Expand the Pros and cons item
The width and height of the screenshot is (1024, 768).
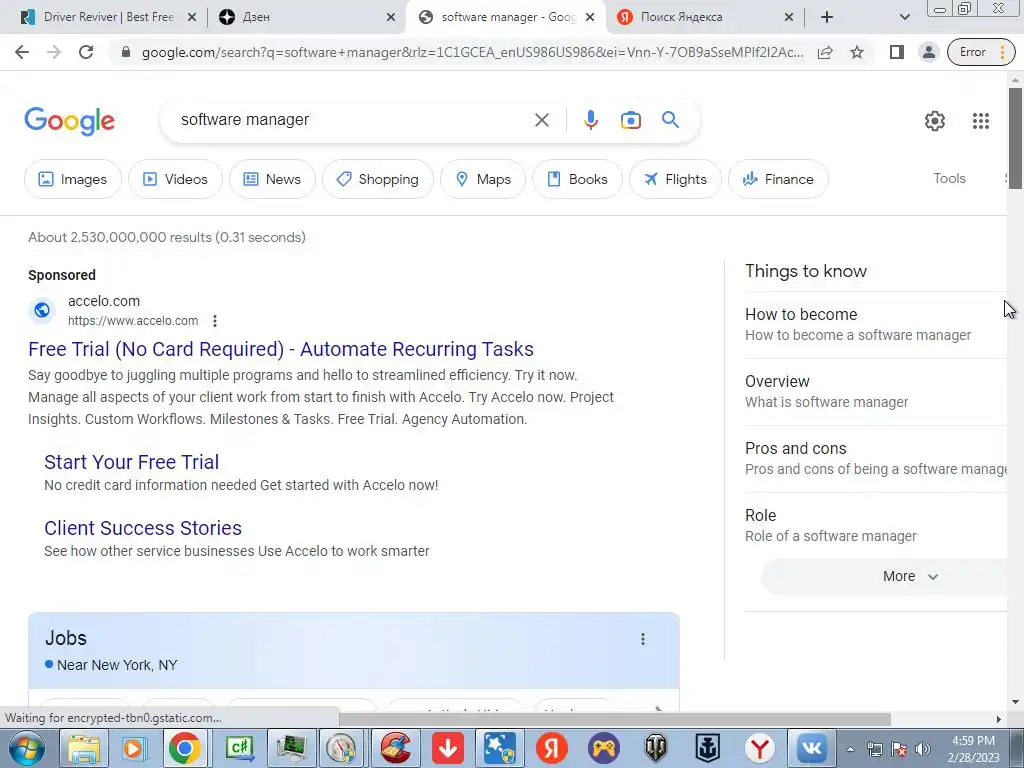tap(875, 459)
